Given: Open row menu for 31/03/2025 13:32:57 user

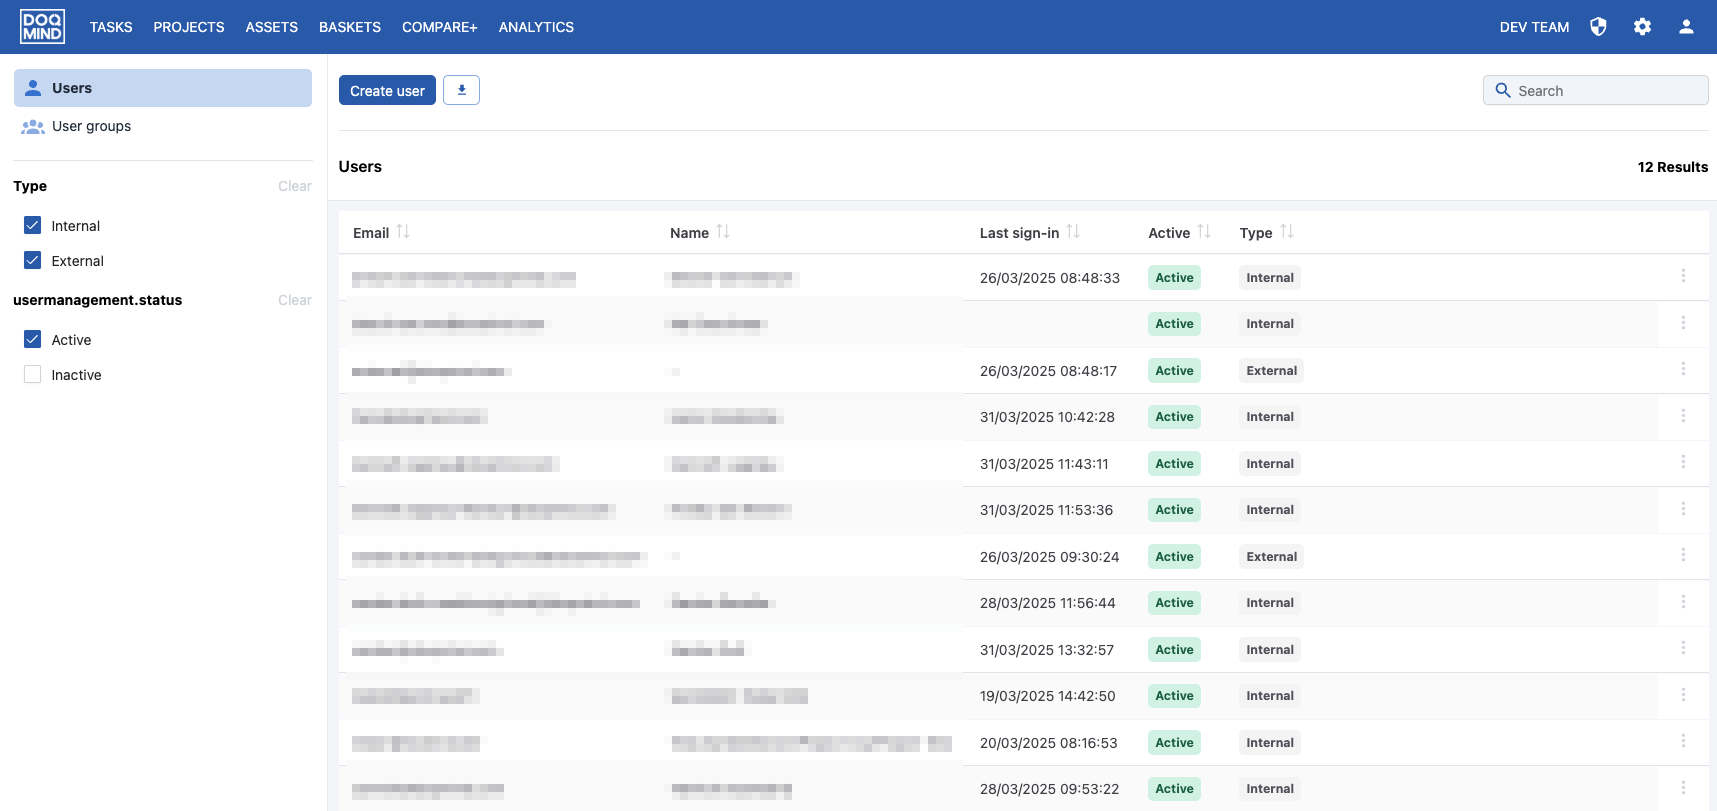Looking at the screenshot, I should 1683,649.
